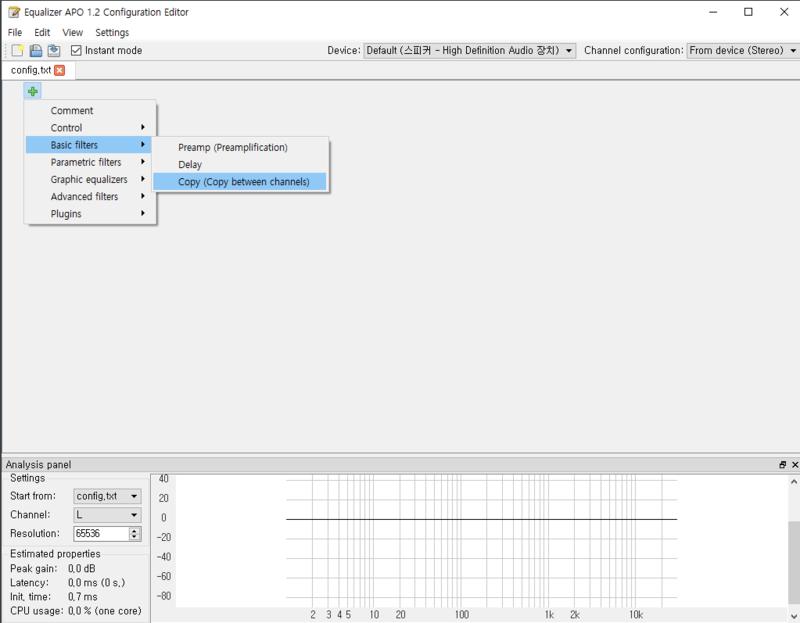
Task: Minimize the Configuration Editor window
Action: tap(713, 12)
